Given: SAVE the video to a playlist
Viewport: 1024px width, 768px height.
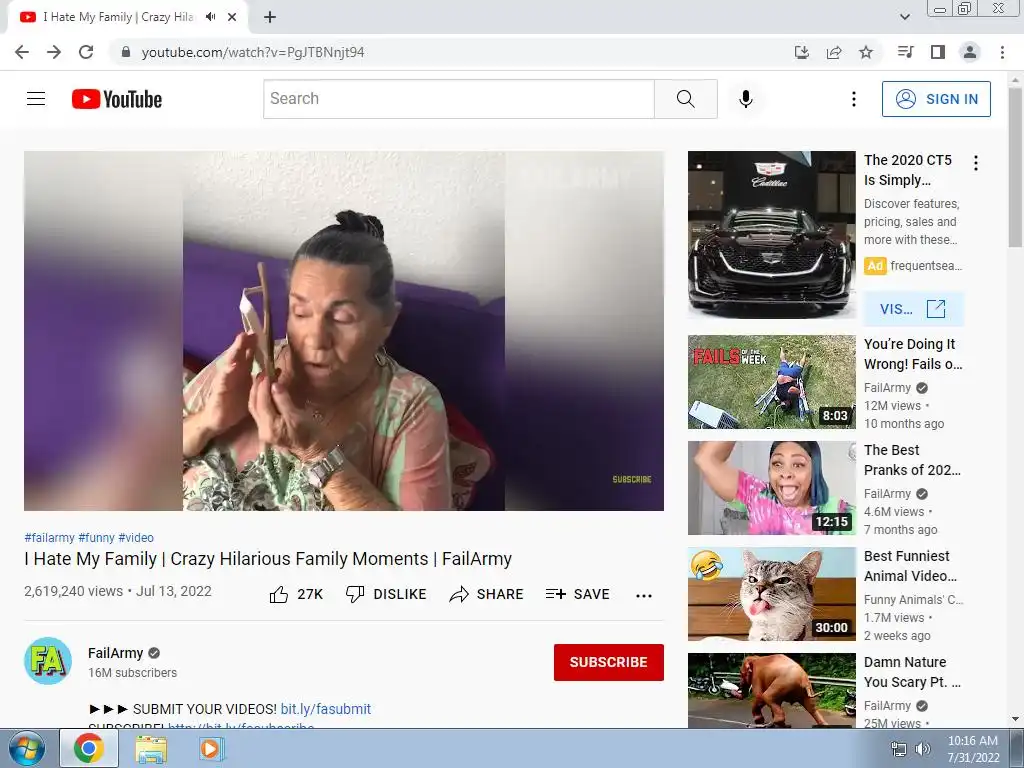Looking at the screenshot, I should coord(578,594).
